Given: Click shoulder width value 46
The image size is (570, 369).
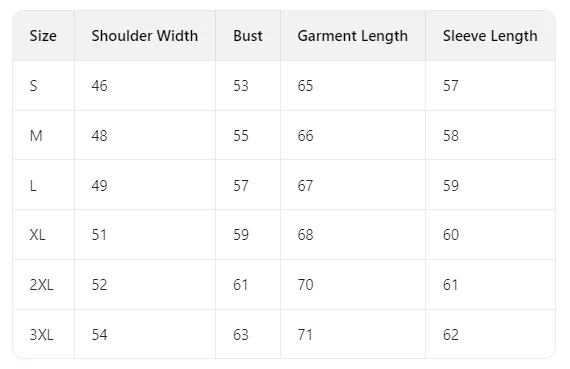Looking at the screenshot, I should click(x=99, y=86).
